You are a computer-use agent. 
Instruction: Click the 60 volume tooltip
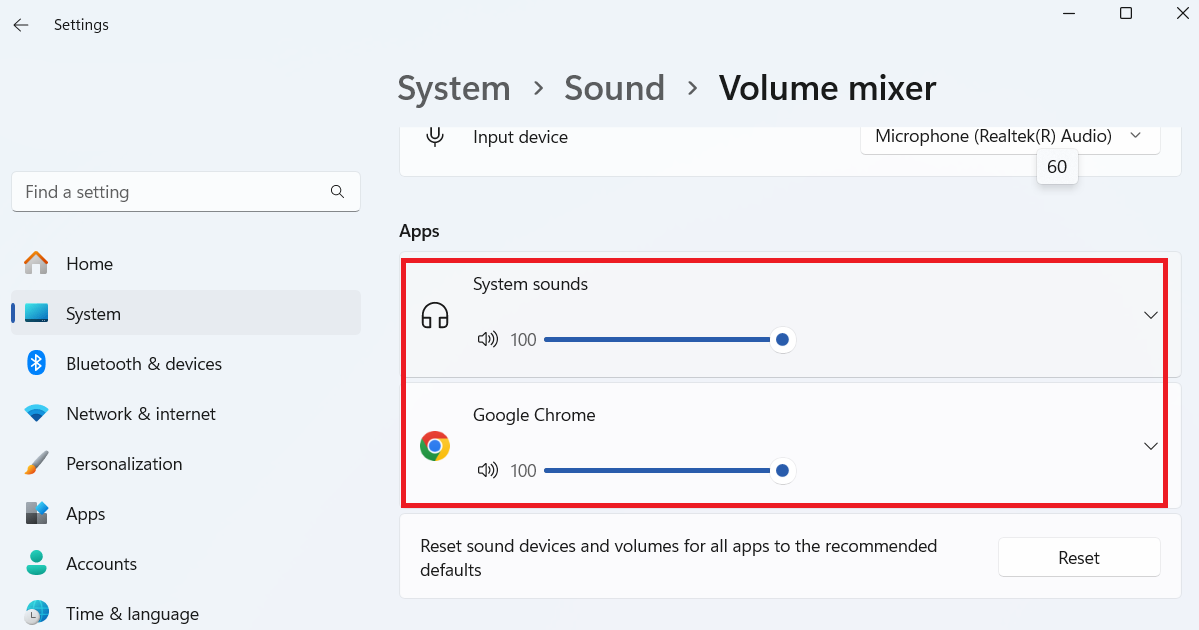pos(1057,167)
